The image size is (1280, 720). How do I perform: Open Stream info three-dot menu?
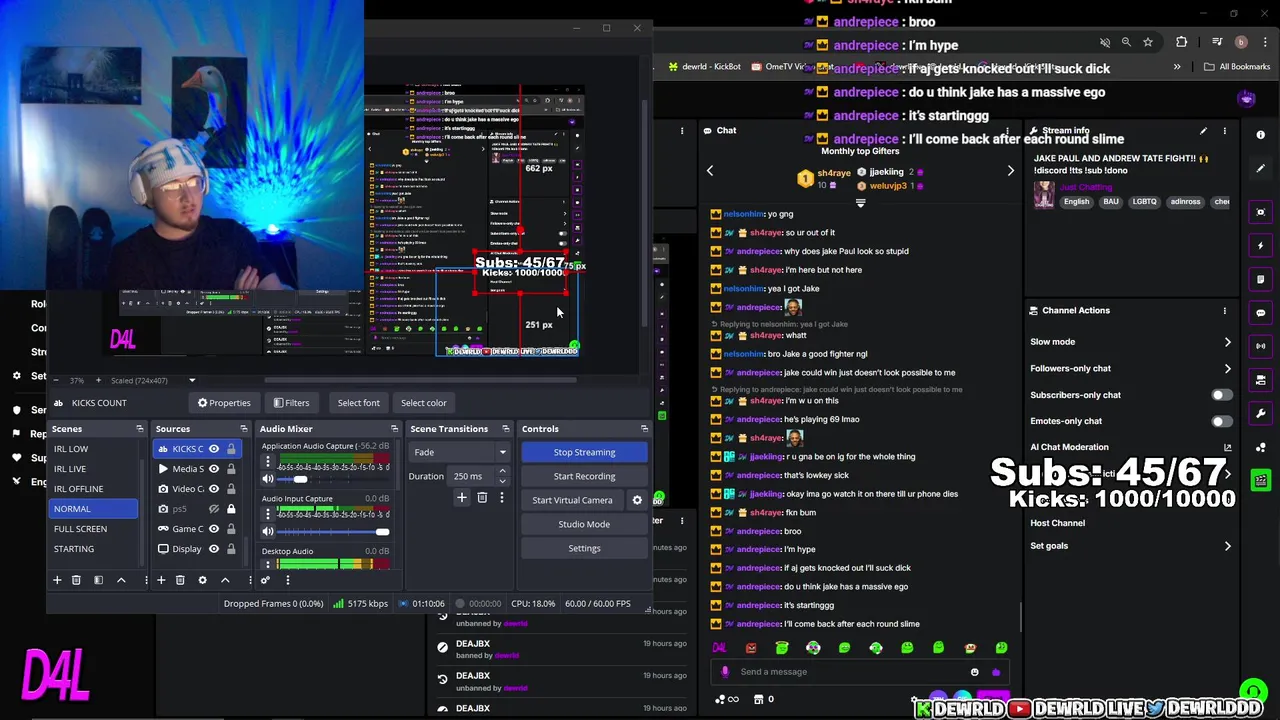pos(1225,131)
